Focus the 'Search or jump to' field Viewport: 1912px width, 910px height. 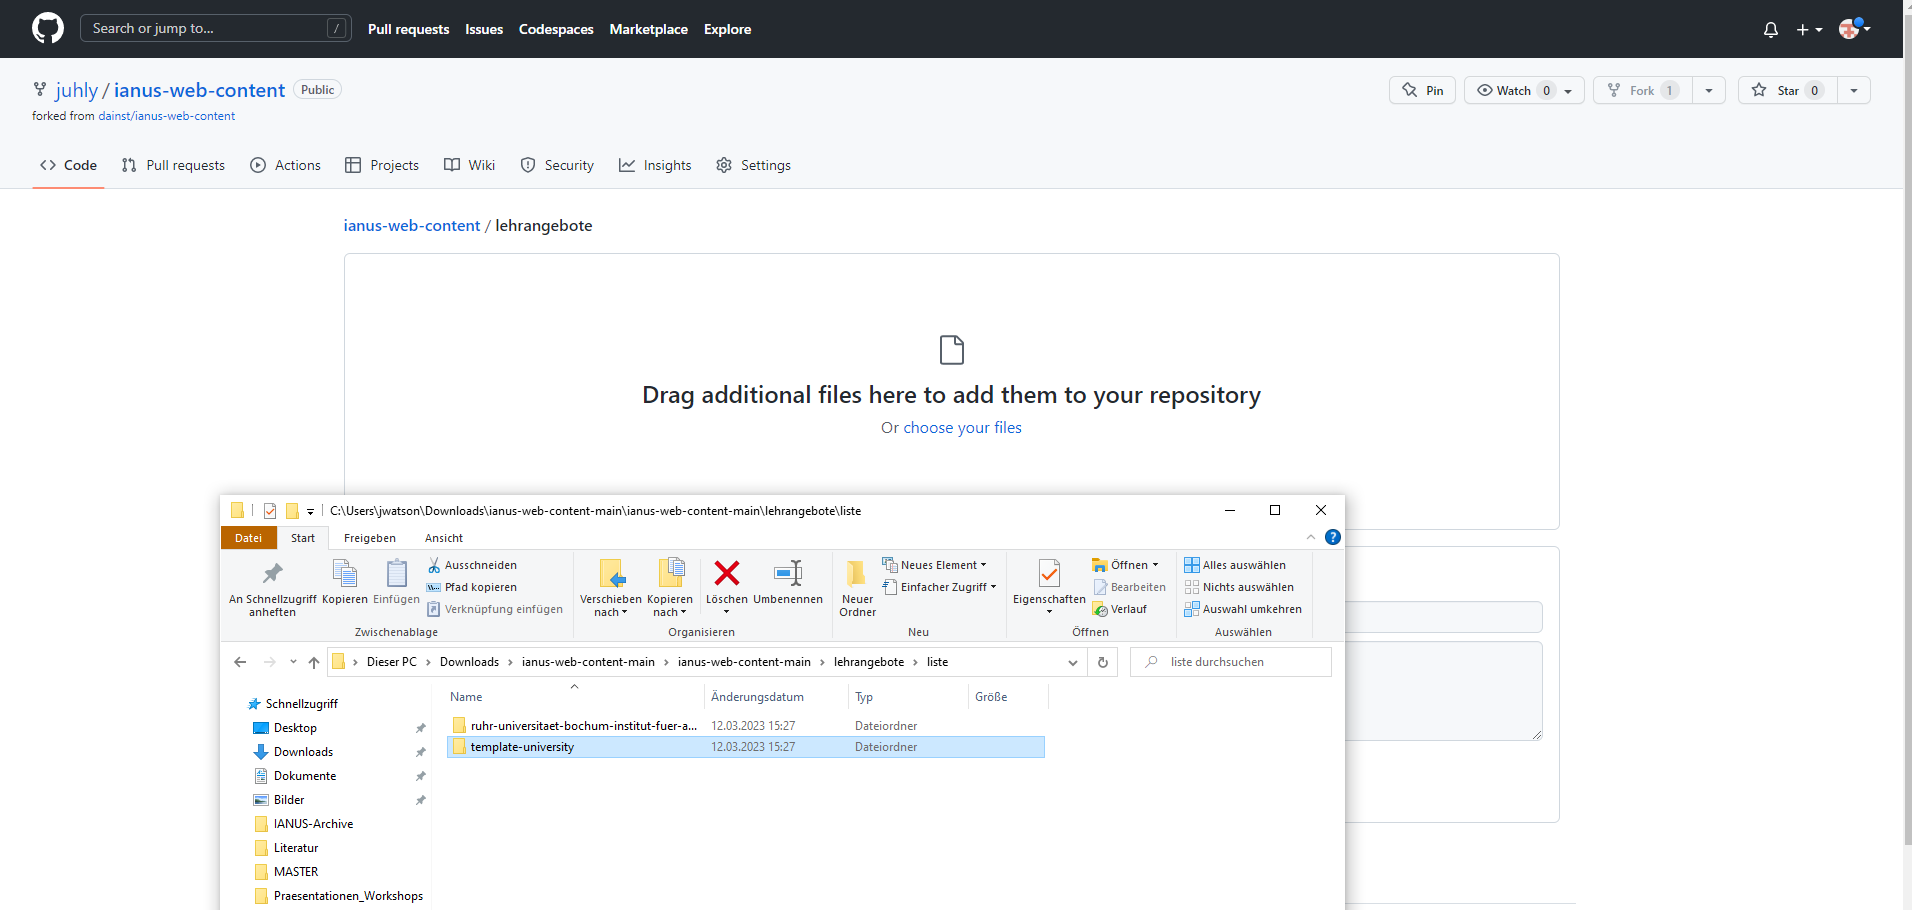click(x=215, y=28)
